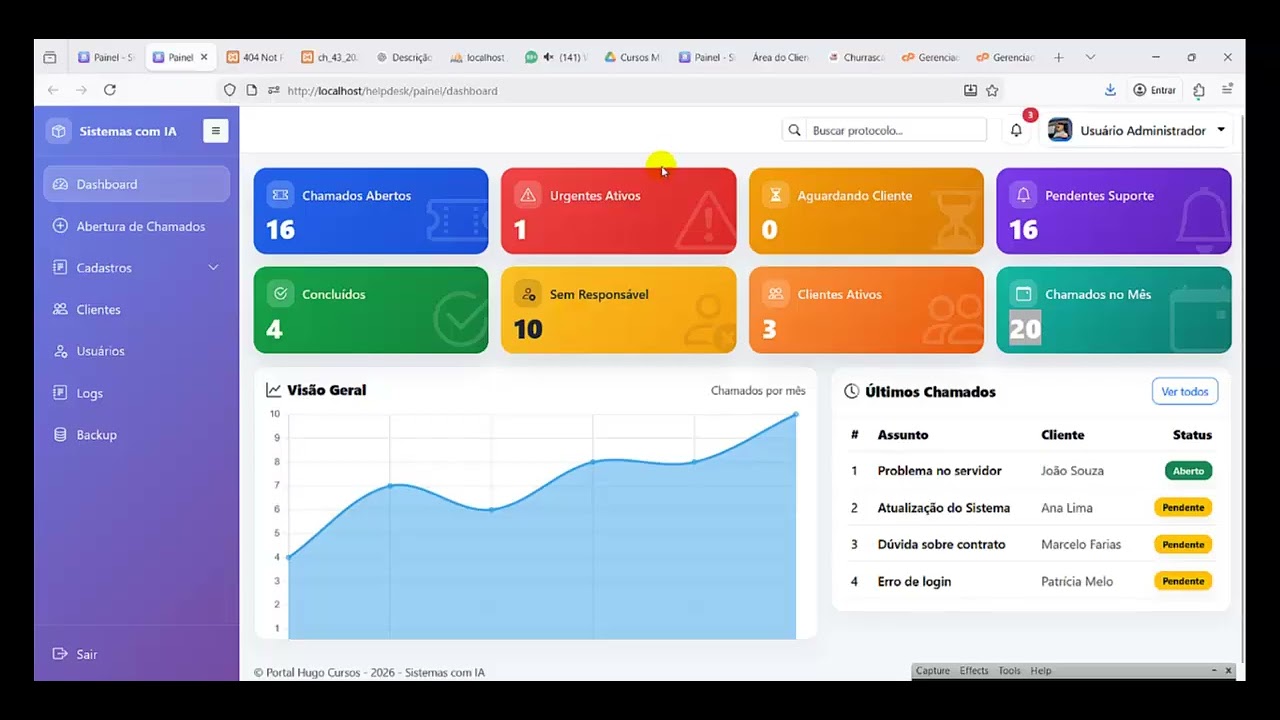Click the hourglass icon on Aguardando Cliente

775,195
